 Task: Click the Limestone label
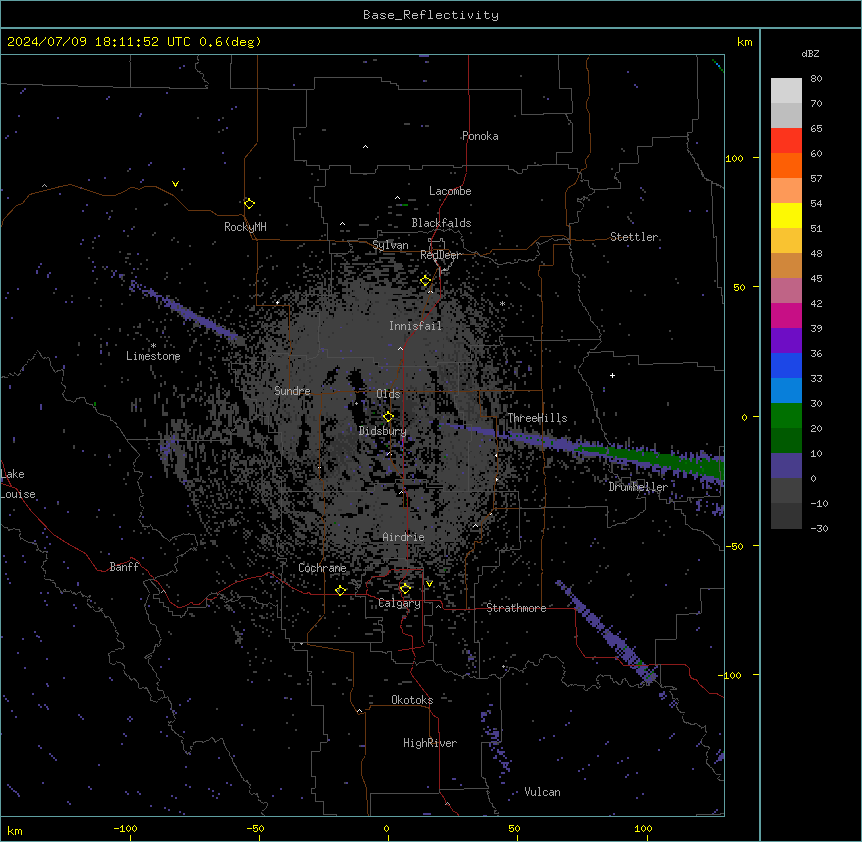(x=153, y=356)
